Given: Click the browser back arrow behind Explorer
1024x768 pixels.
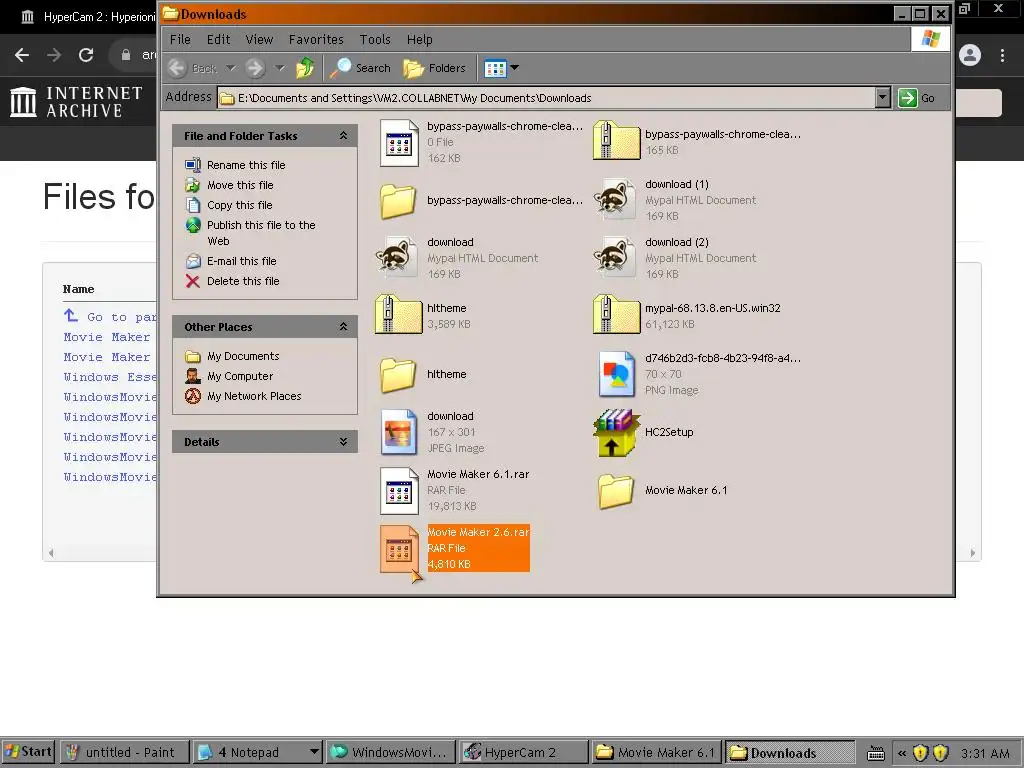Looking at the screenshot, I should click(22, 55).
